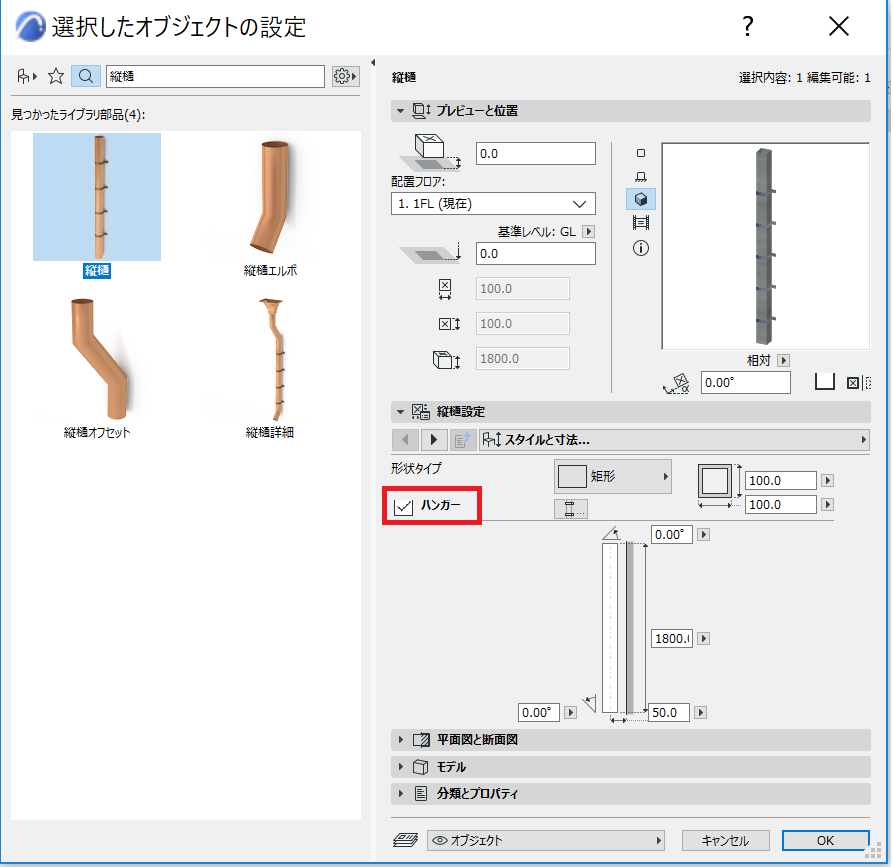Click the 3D preview image of the downpipe
Image resolution: width=893 pixels, height=867 pixels.
(x=765, y=246)
